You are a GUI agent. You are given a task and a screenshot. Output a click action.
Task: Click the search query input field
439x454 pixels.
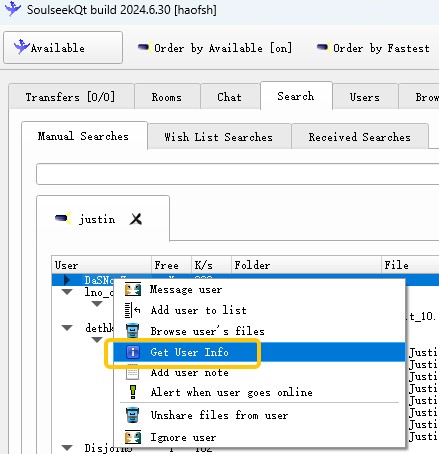click(x=237, y=174)
